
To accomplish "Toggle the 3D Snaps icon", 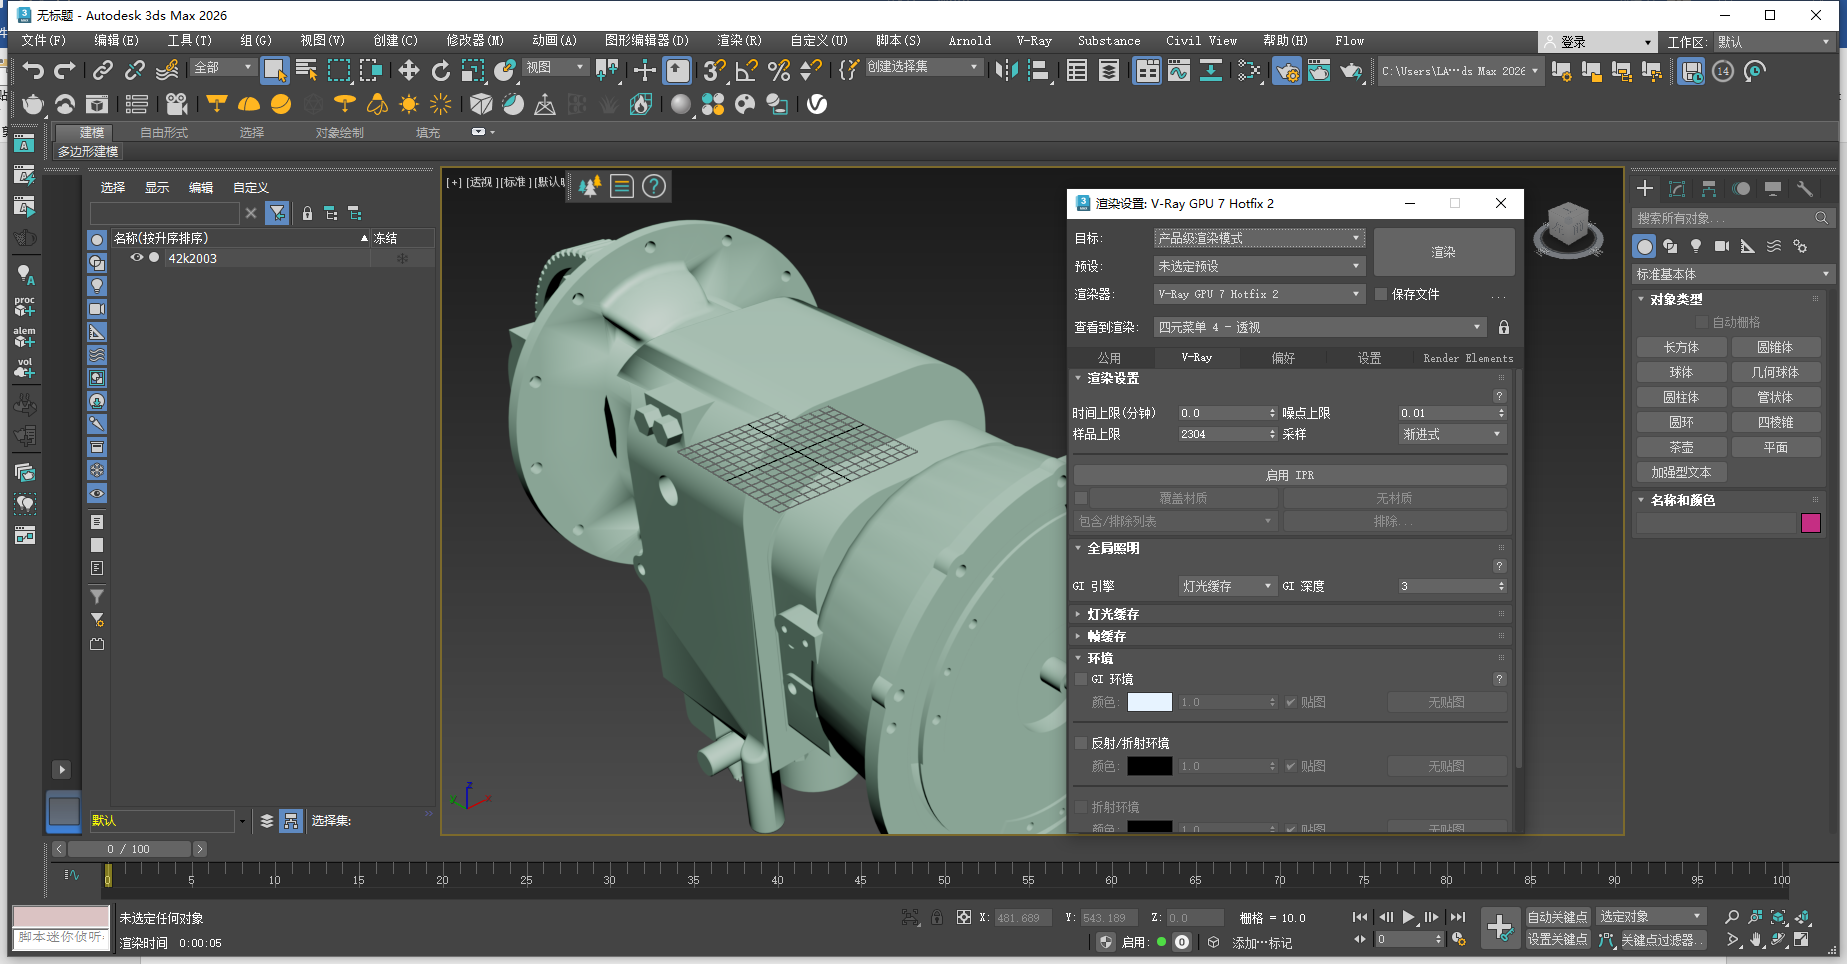I will coord(714,70).
